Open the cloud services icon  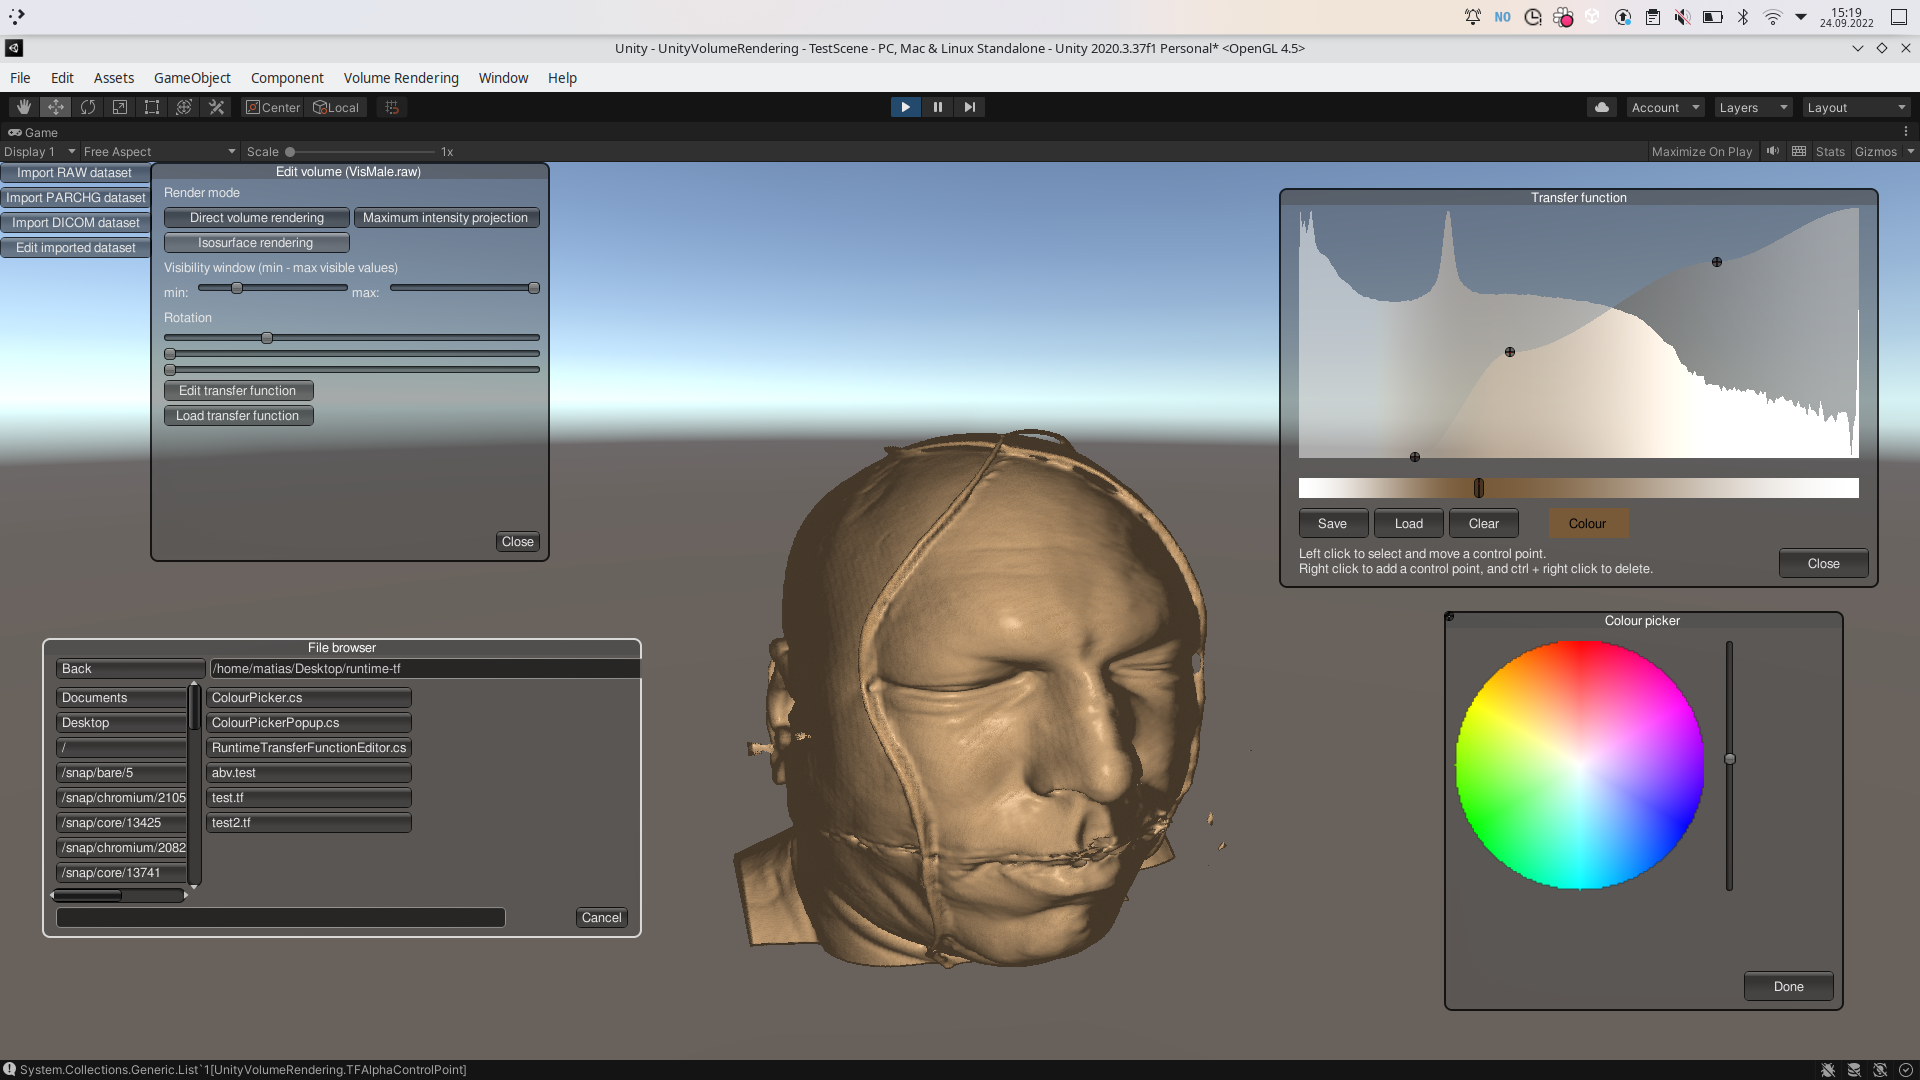click(1602, 107)
